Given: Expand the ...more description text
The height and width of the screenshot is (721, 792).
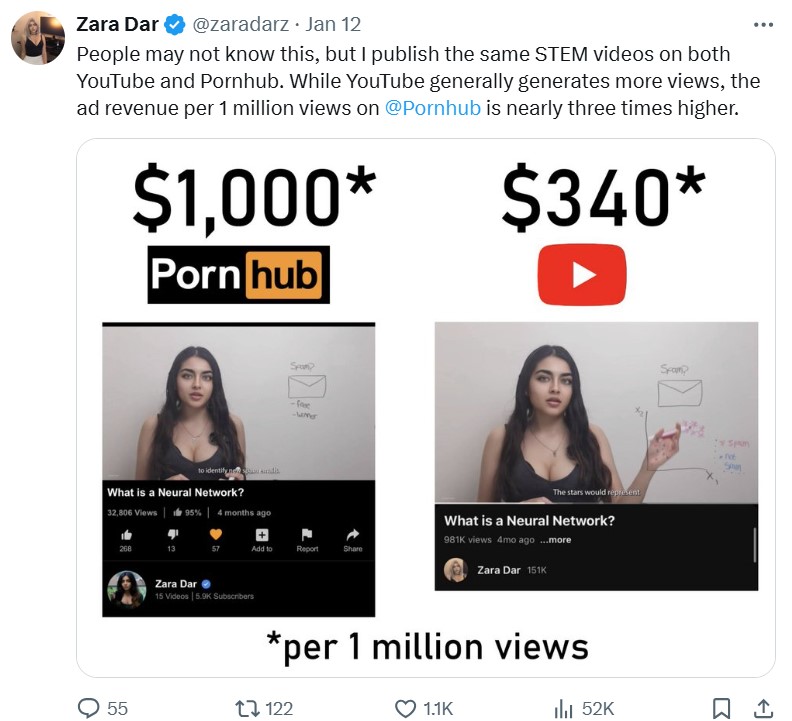Looking at the screenshot, I should 555,540.
